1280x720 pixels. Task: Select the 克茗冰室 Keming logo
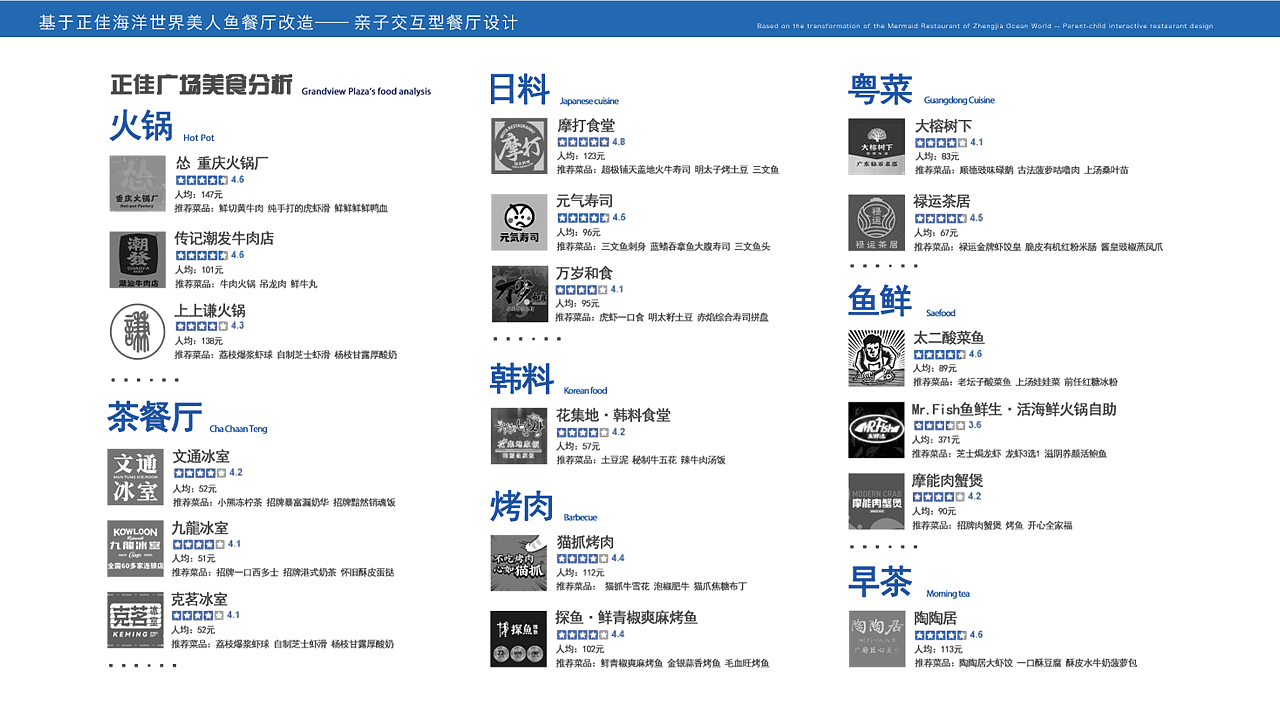pyautogui.click(x=135, y=620)
